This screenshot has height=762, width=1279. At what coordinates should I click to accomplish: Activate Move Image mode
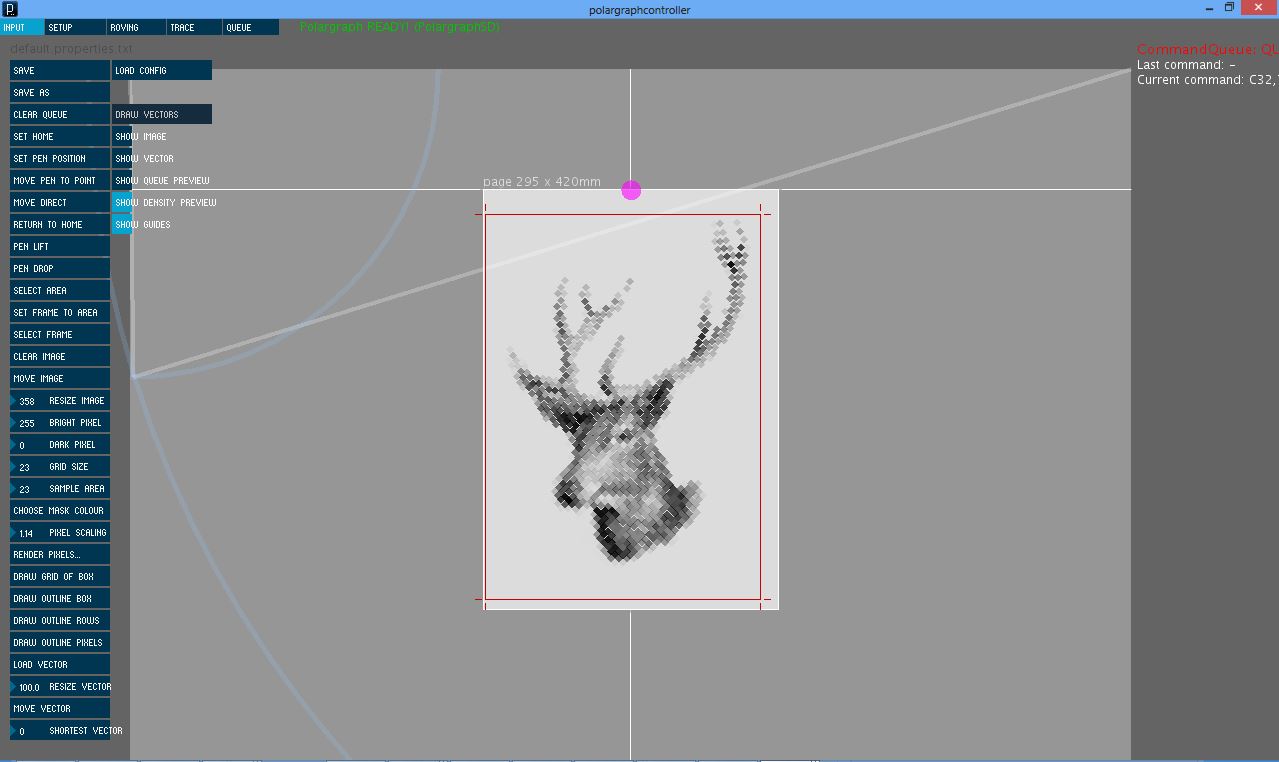(60, 378)
